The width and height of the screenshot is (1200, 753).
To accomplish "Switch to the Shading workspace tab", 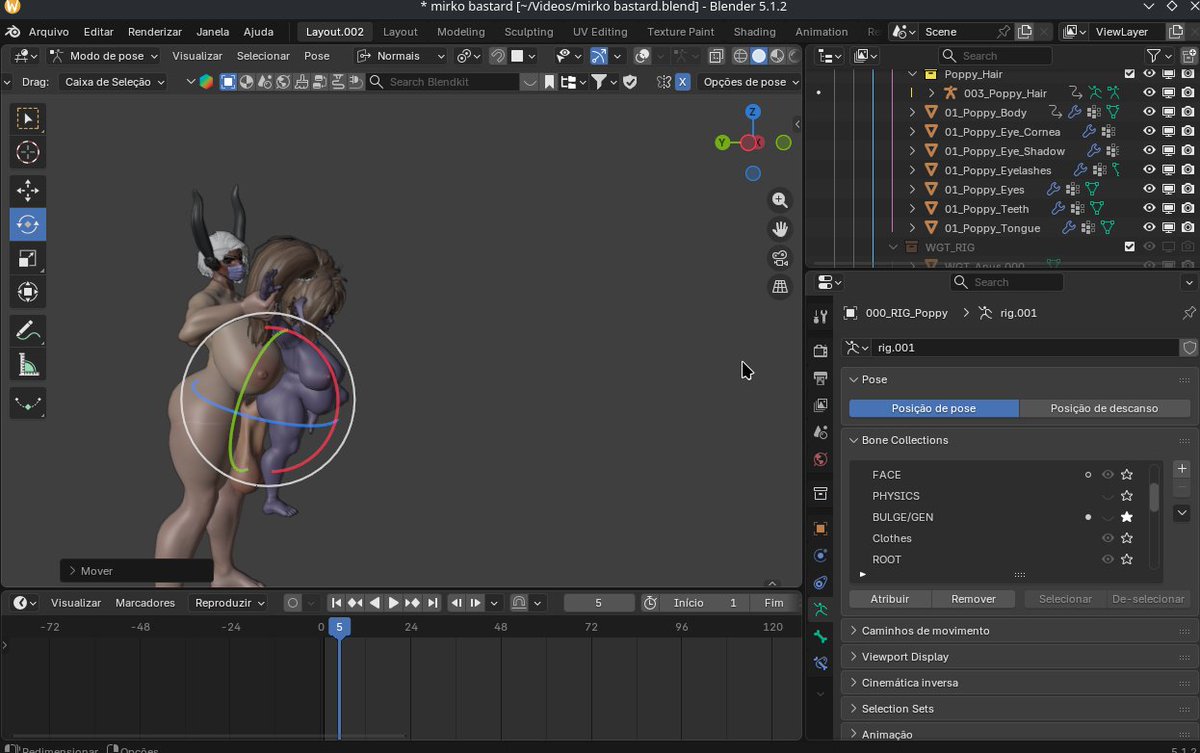I will [x=754, y=32].
